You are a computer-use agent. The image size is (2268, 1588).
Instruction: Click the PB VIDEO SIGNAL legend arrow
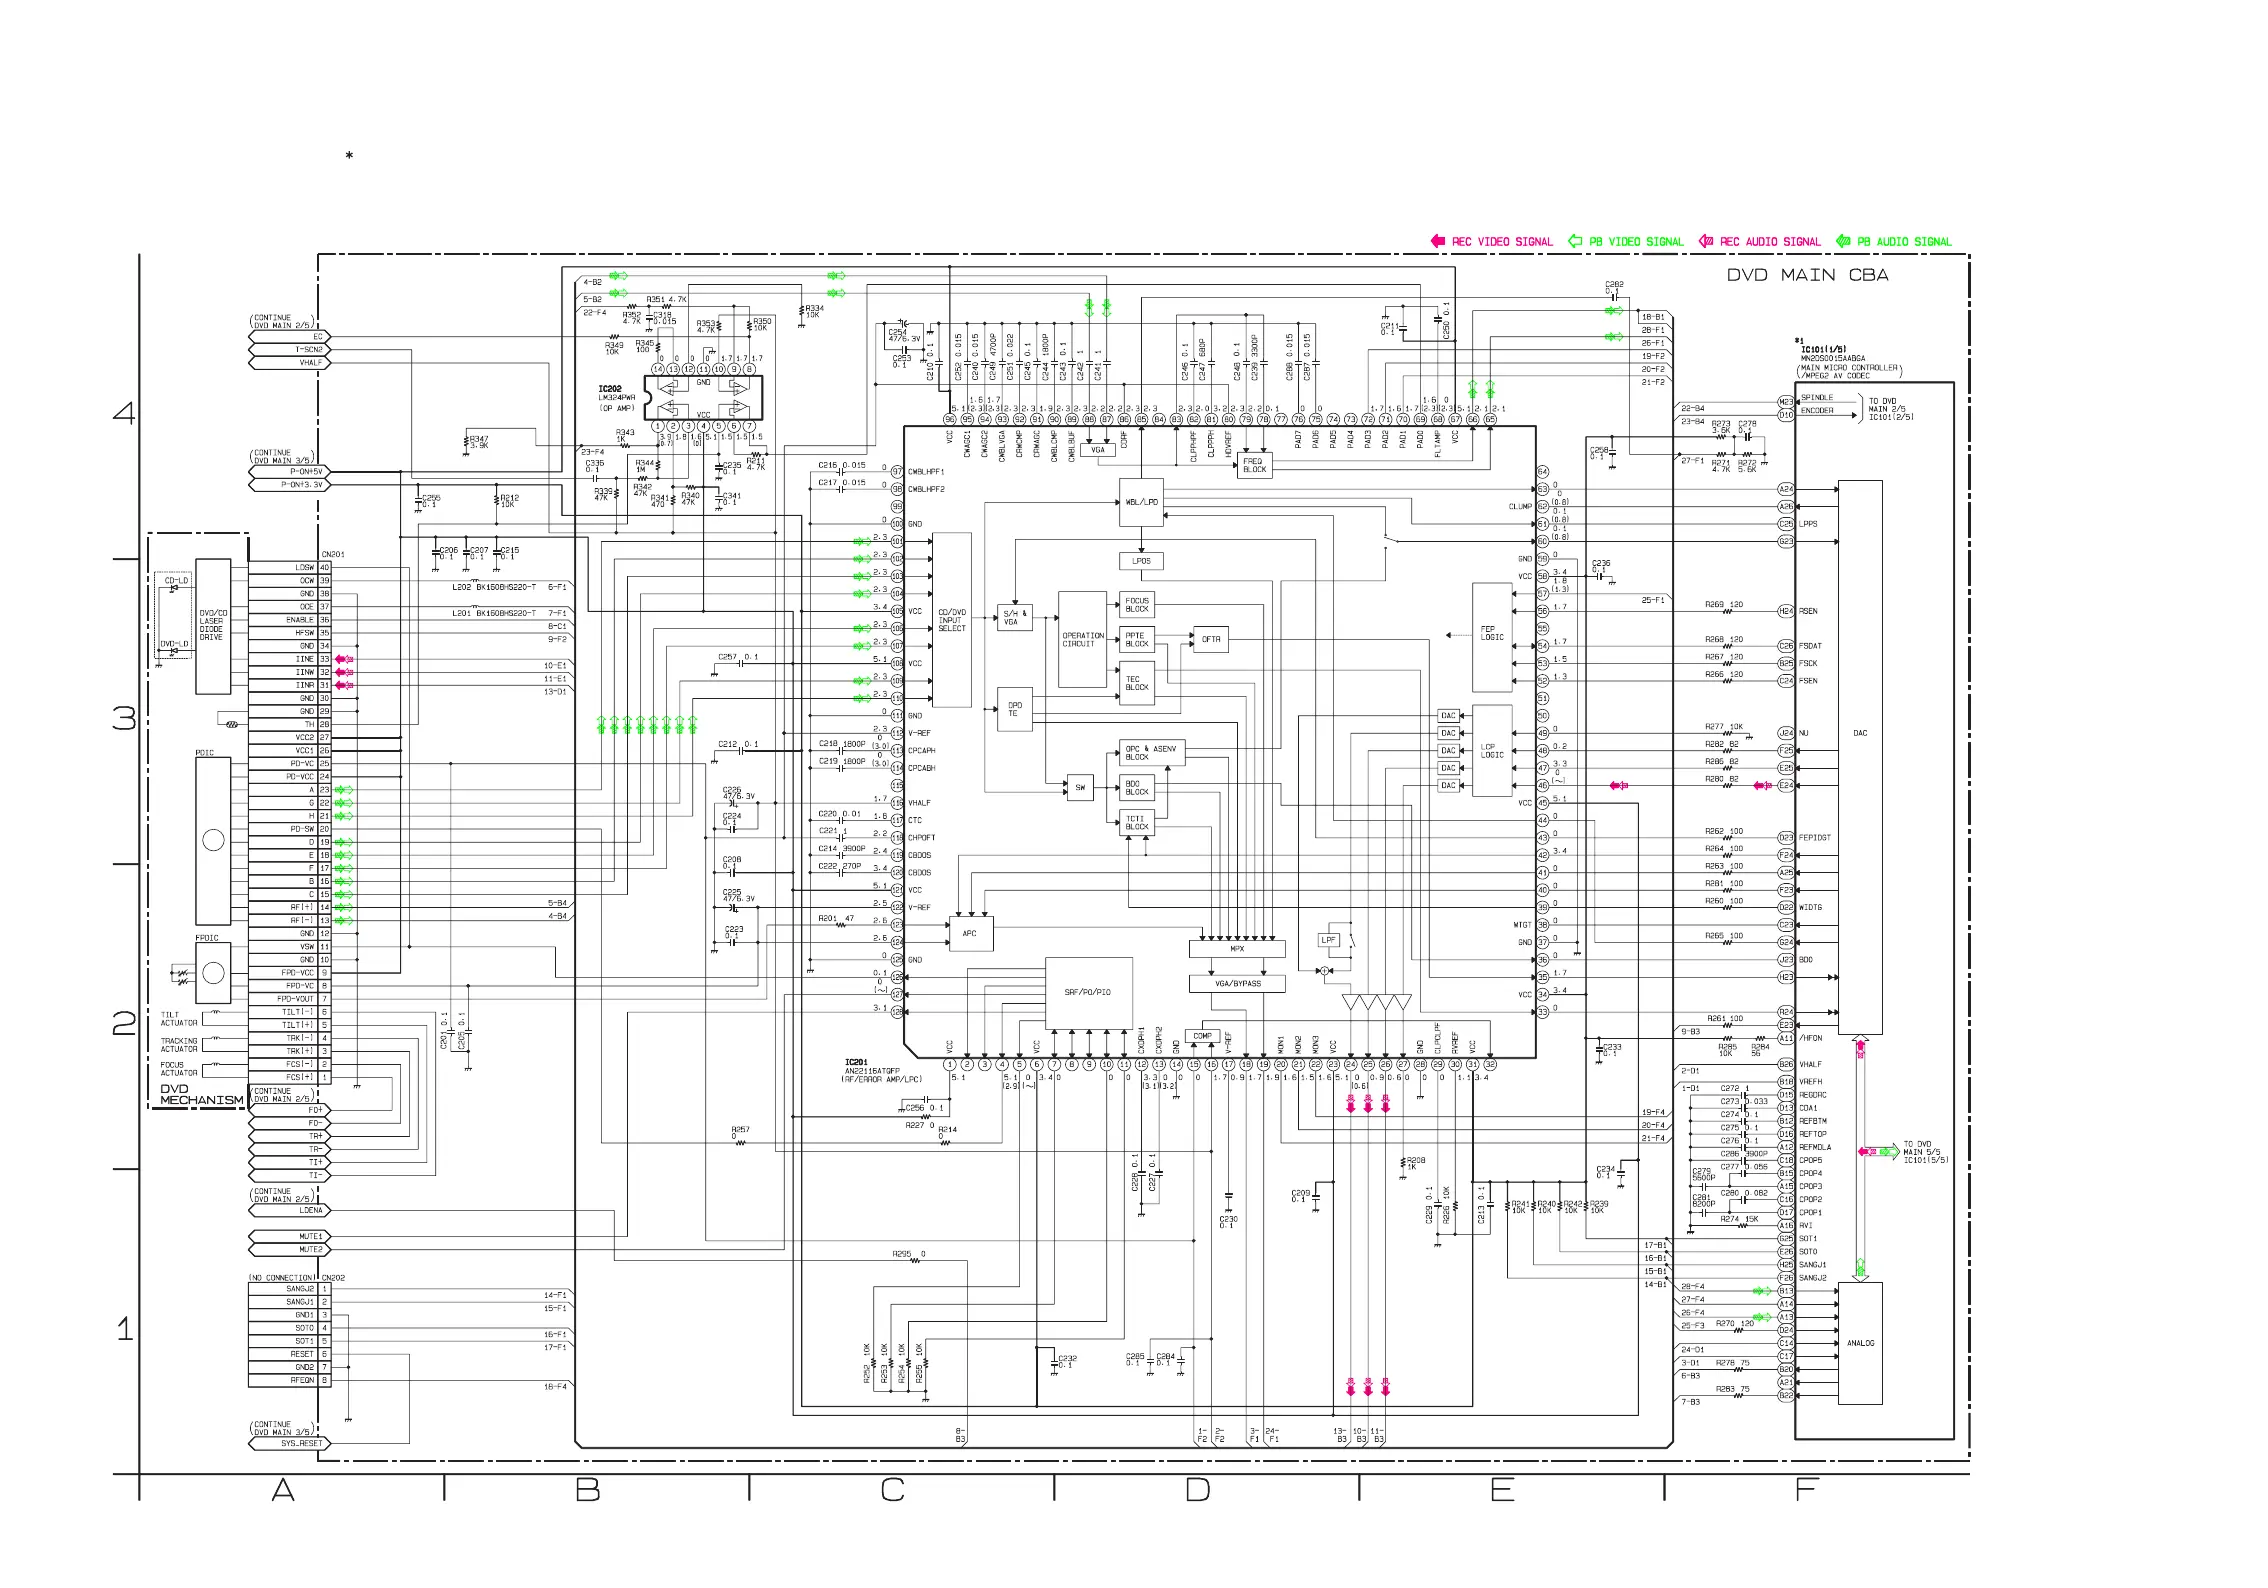tap(1575, 241)
